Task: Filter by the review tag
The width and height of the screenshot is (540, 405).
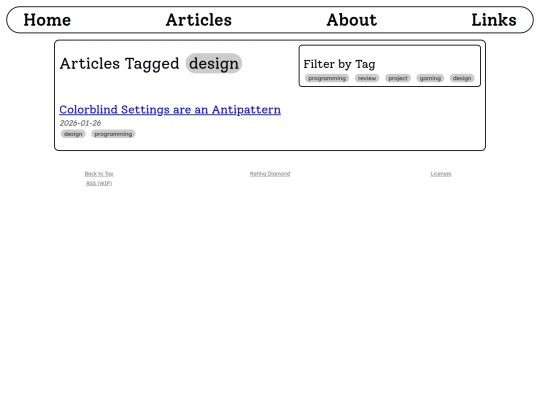Action: coord(367,78)
